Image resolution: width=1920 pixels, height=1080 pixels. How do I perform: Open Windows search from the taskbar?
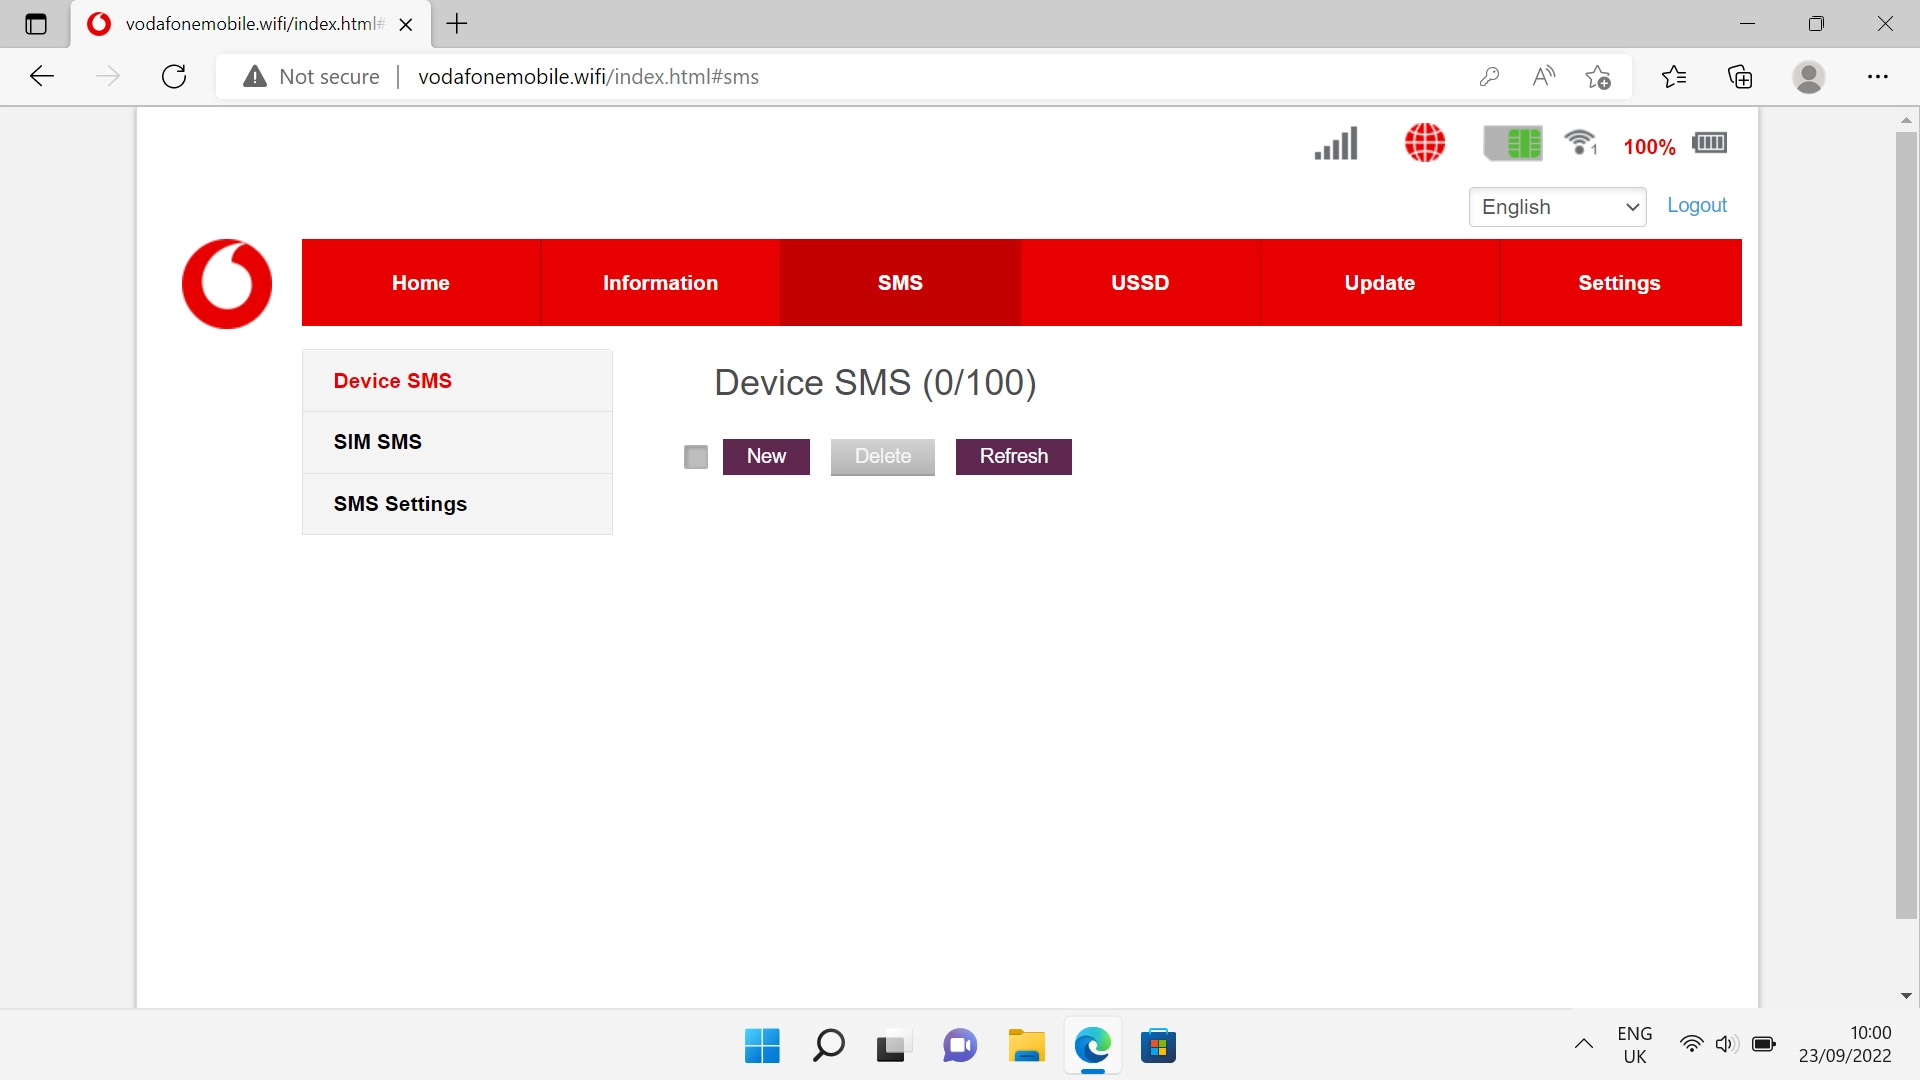click(x=827, y=1045)
